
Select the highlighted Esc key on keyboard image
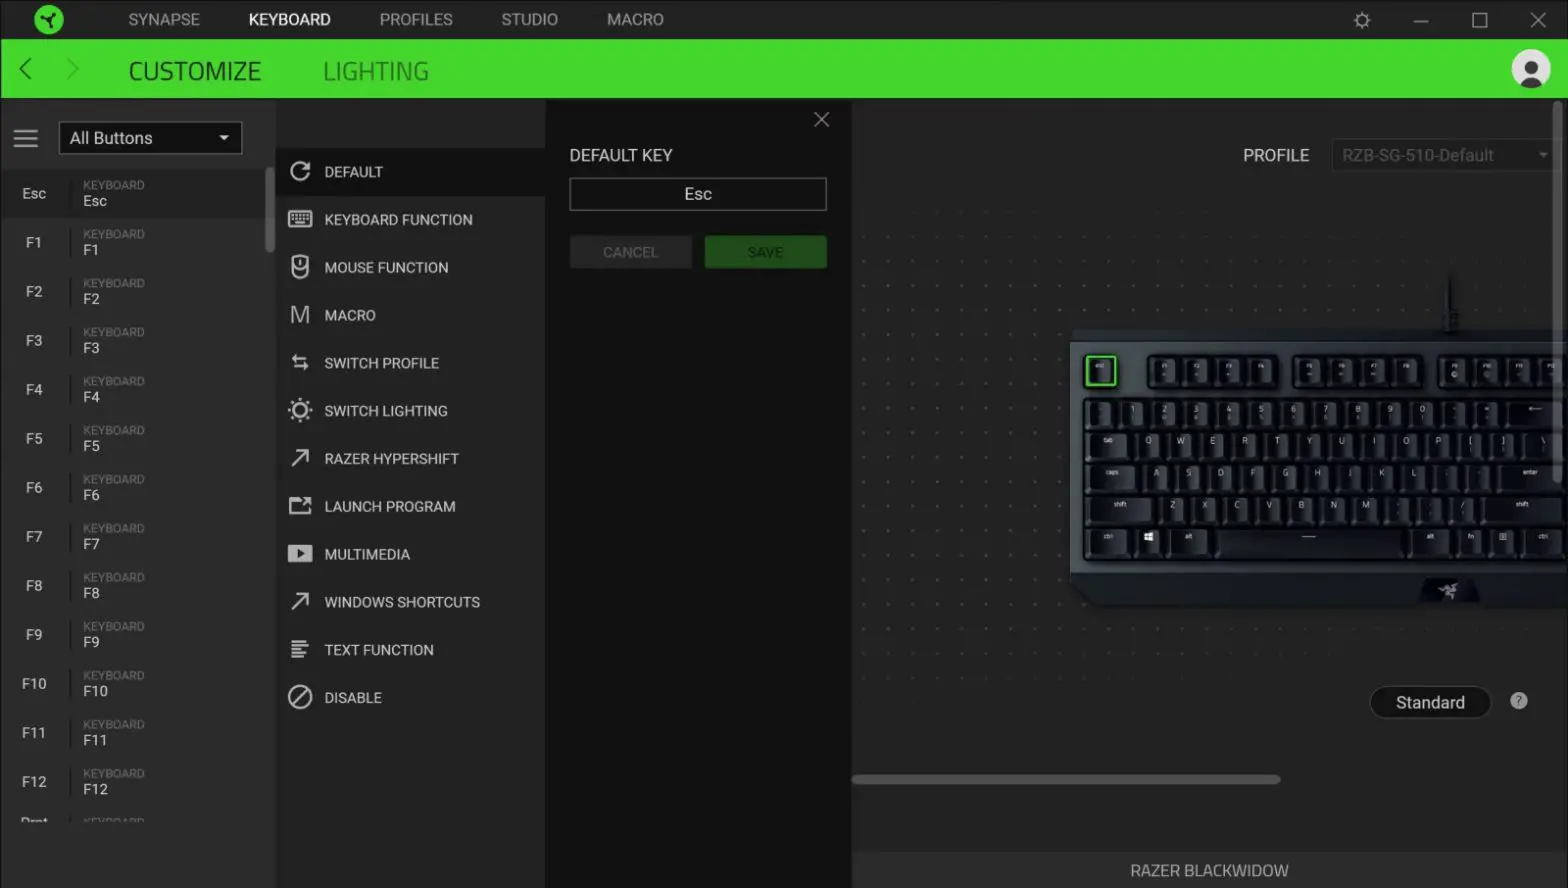(1100, 371)
